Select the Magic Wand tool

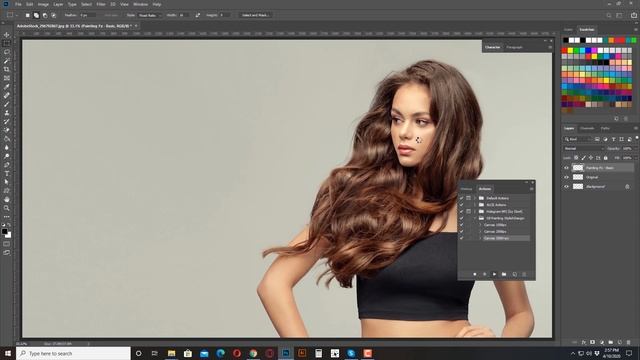point(7,61)
